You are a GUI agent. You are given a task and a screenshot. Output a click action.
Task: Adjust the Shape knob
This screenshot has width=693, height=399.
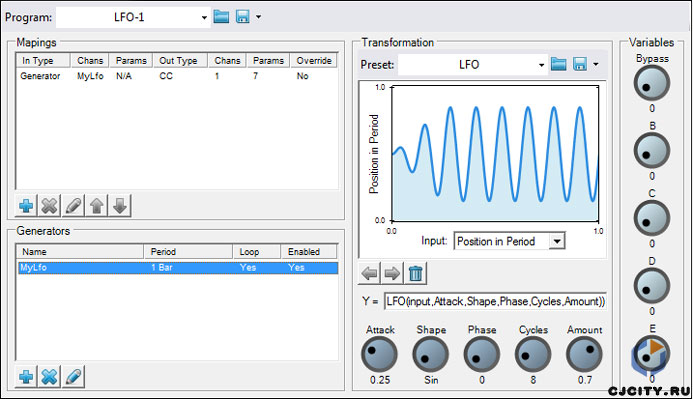click(430, 354)
